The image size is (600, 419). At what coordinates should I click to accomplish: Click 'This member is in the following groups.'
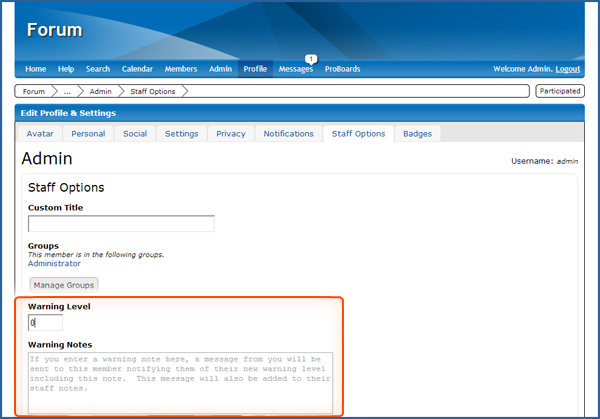pos(96,255)
